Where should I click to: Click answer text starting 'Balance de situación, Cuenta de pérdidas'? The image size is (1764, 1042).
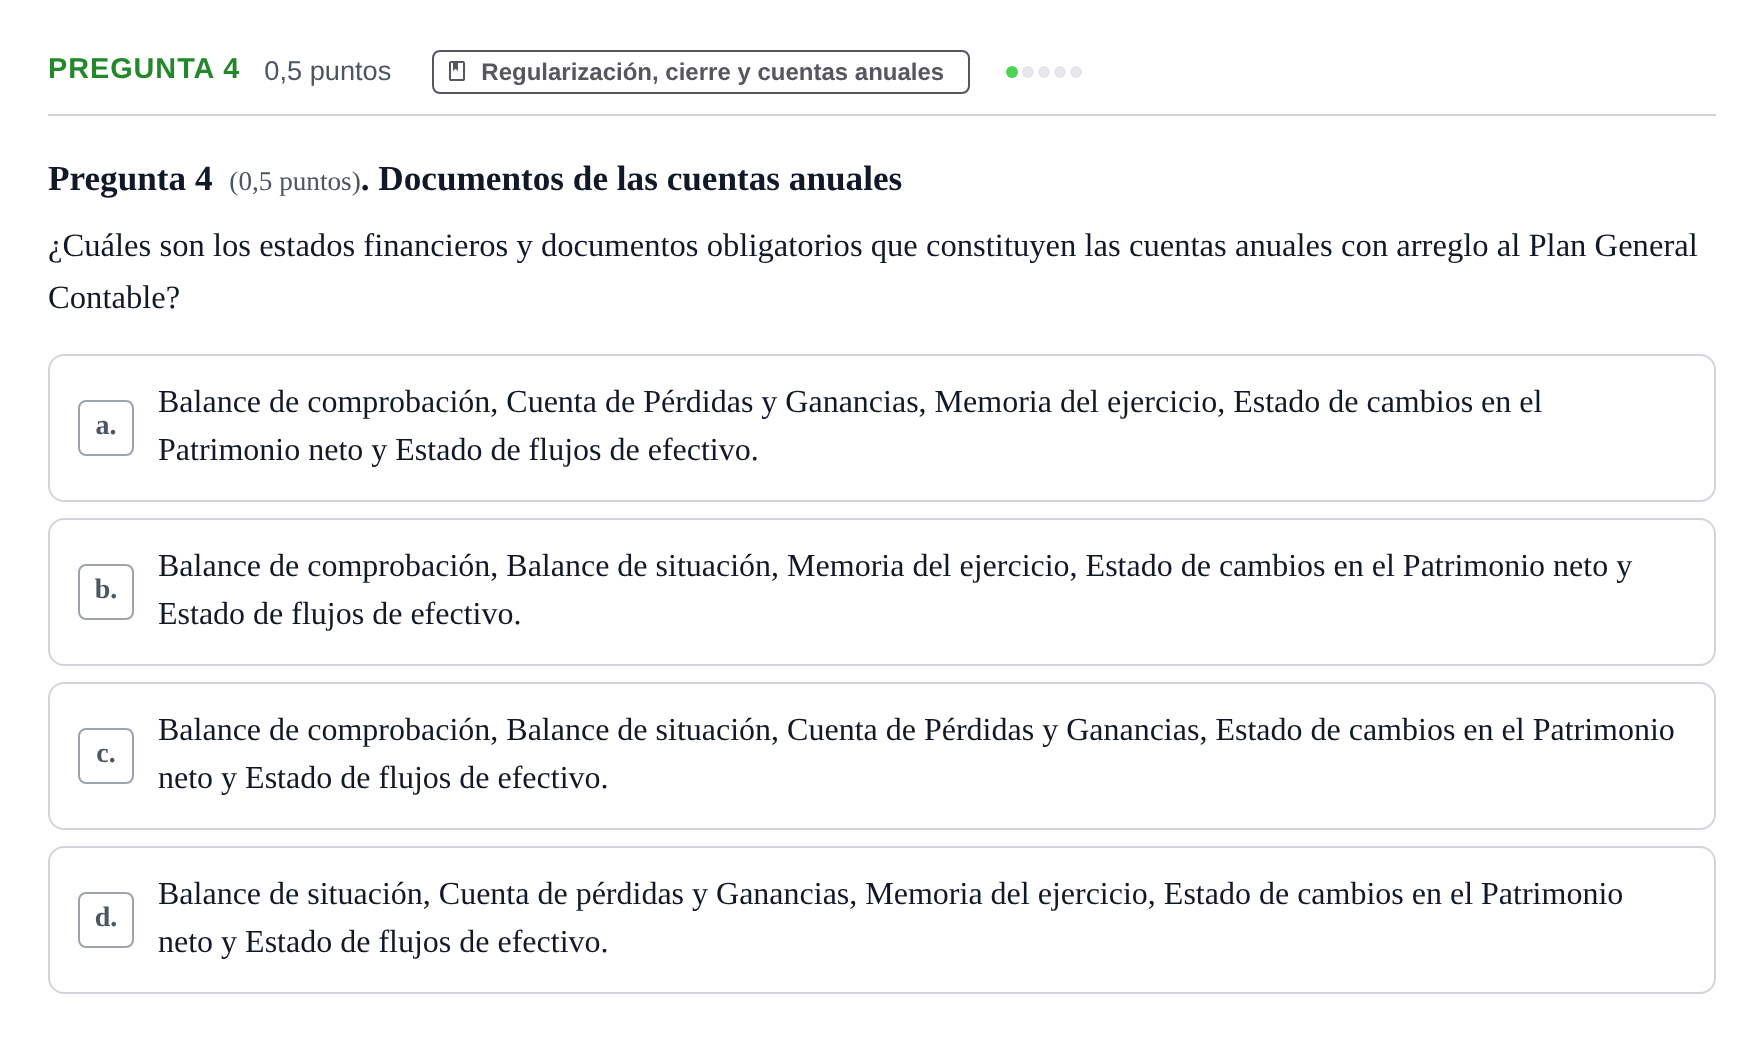tap(890, 918)
